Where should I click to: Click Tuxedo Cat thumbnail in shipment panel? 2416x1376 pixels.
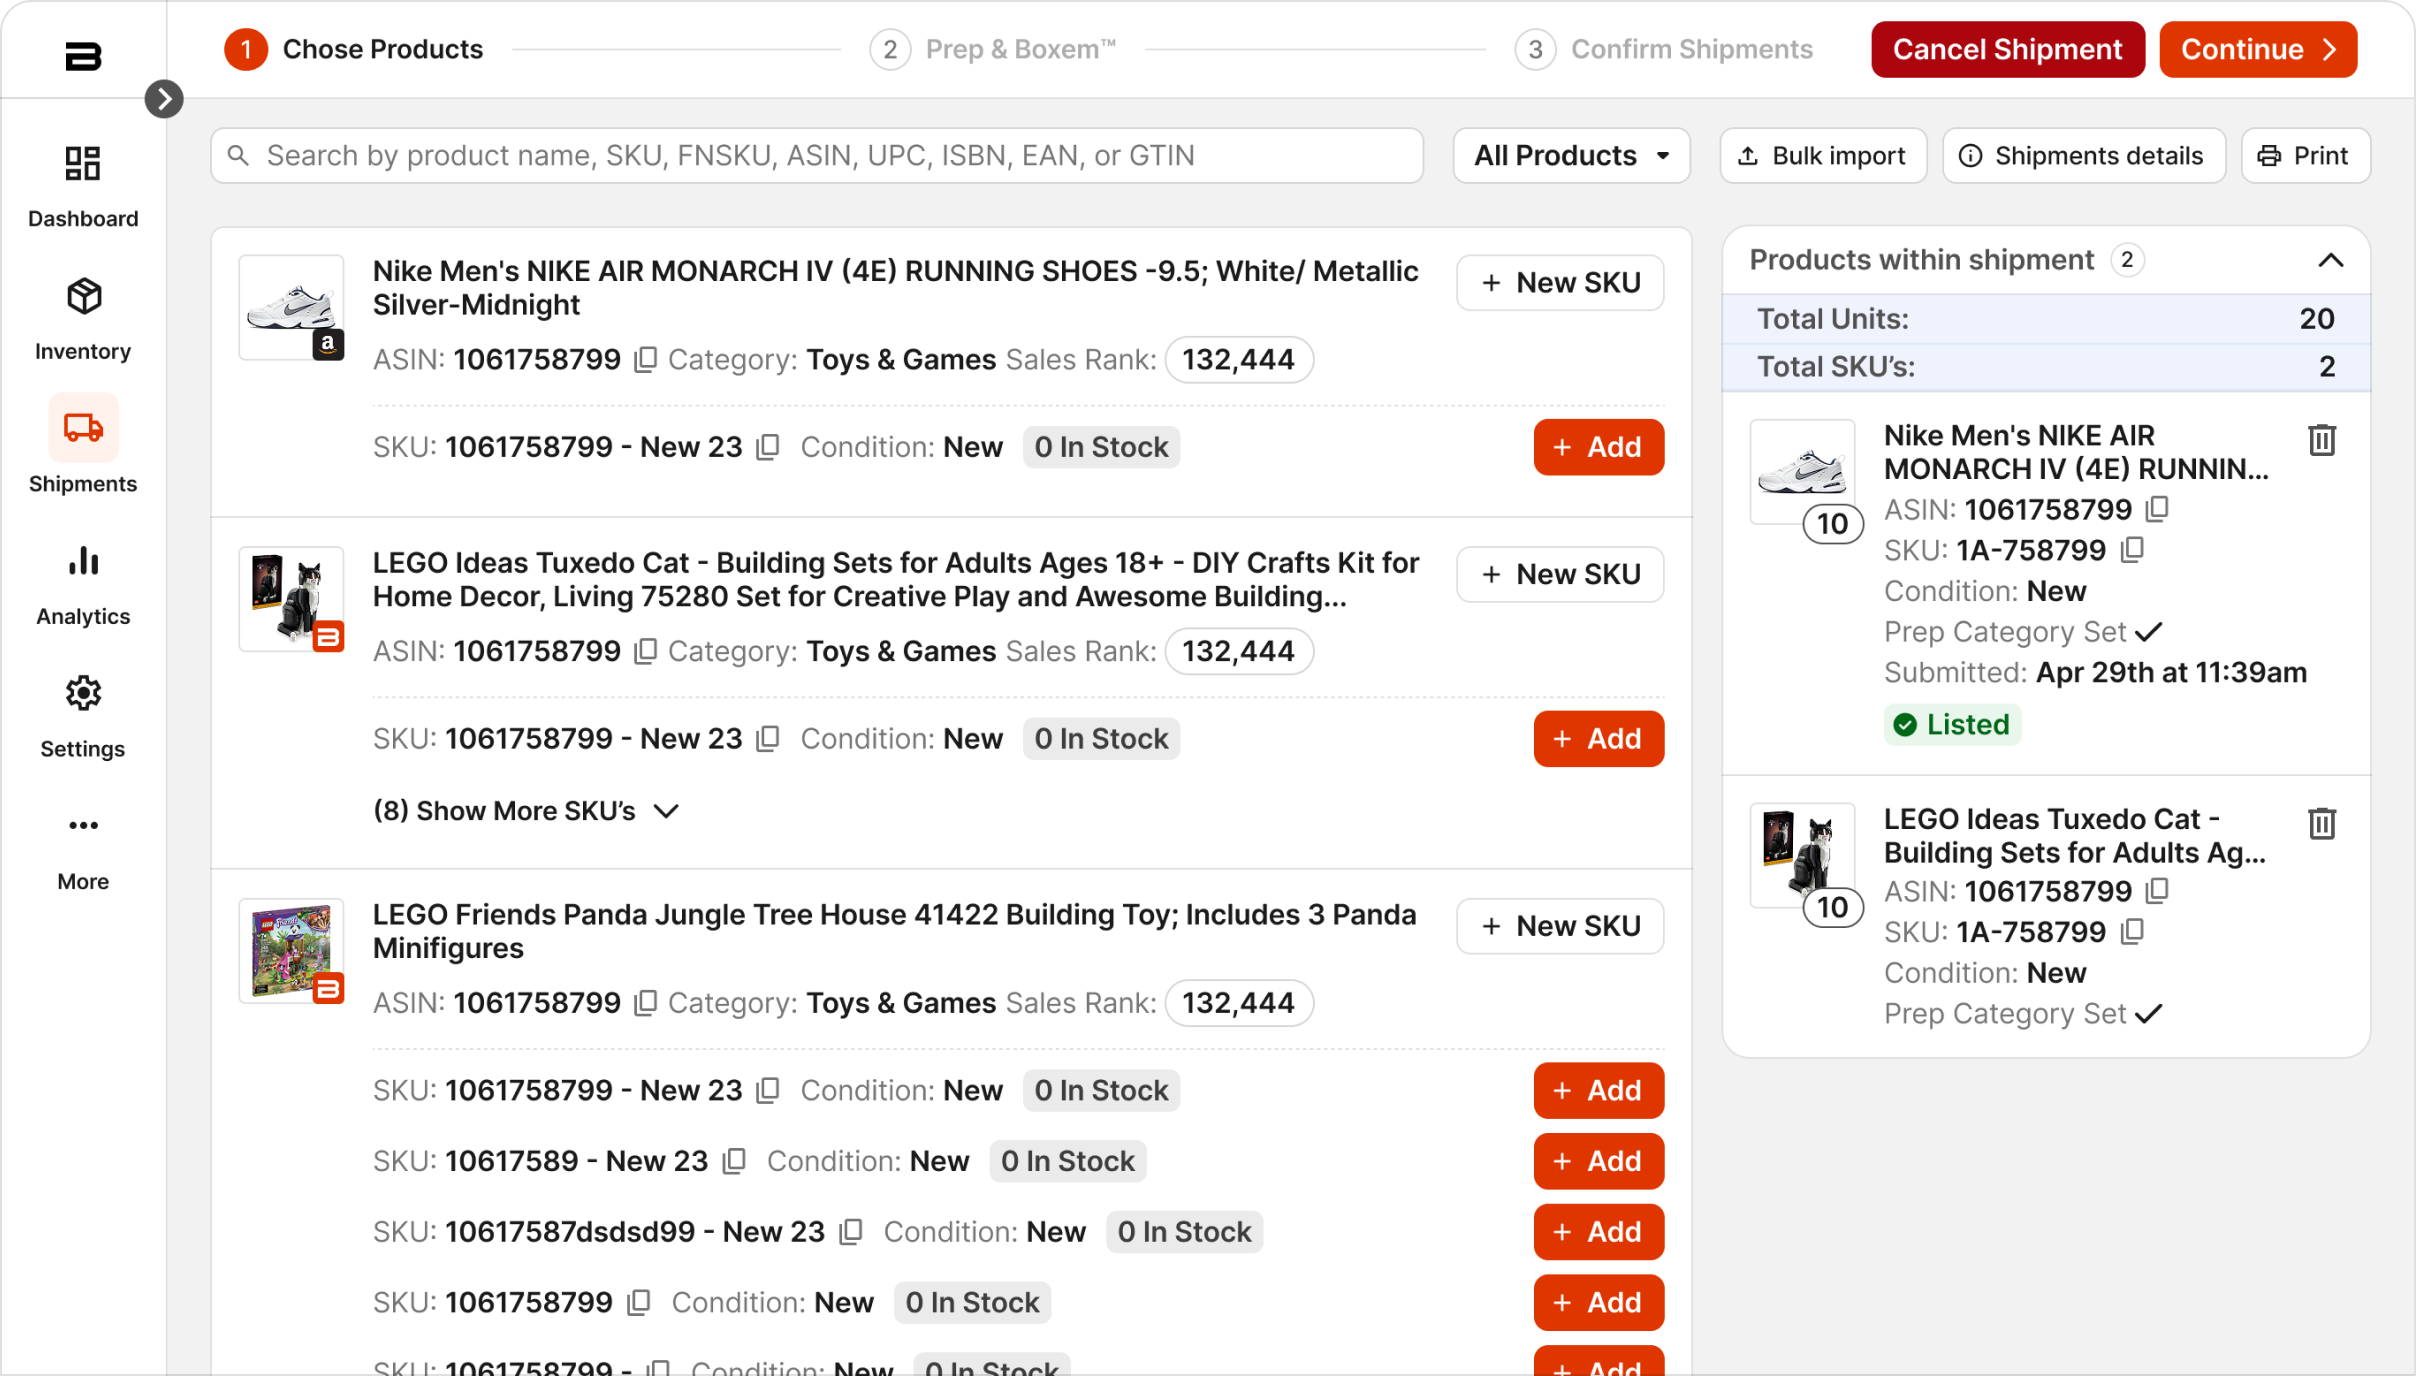coord(1802,856)
